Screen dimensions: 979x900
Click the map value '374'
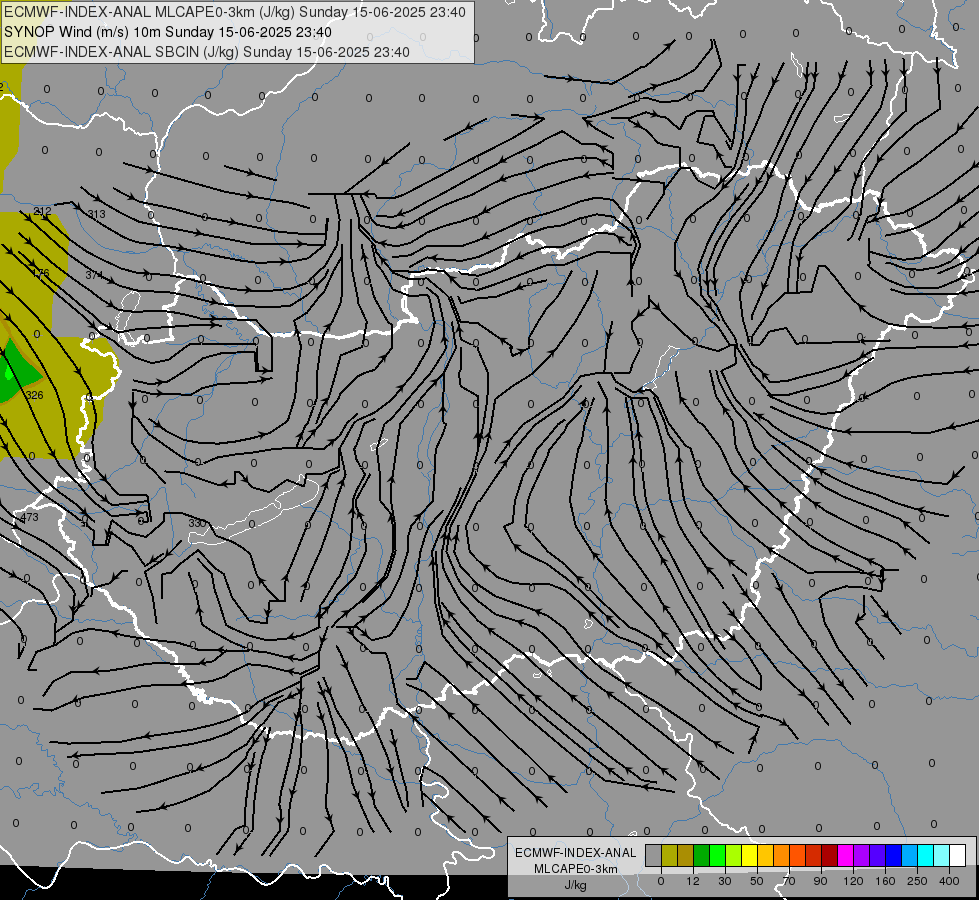(x=94, y=275)
